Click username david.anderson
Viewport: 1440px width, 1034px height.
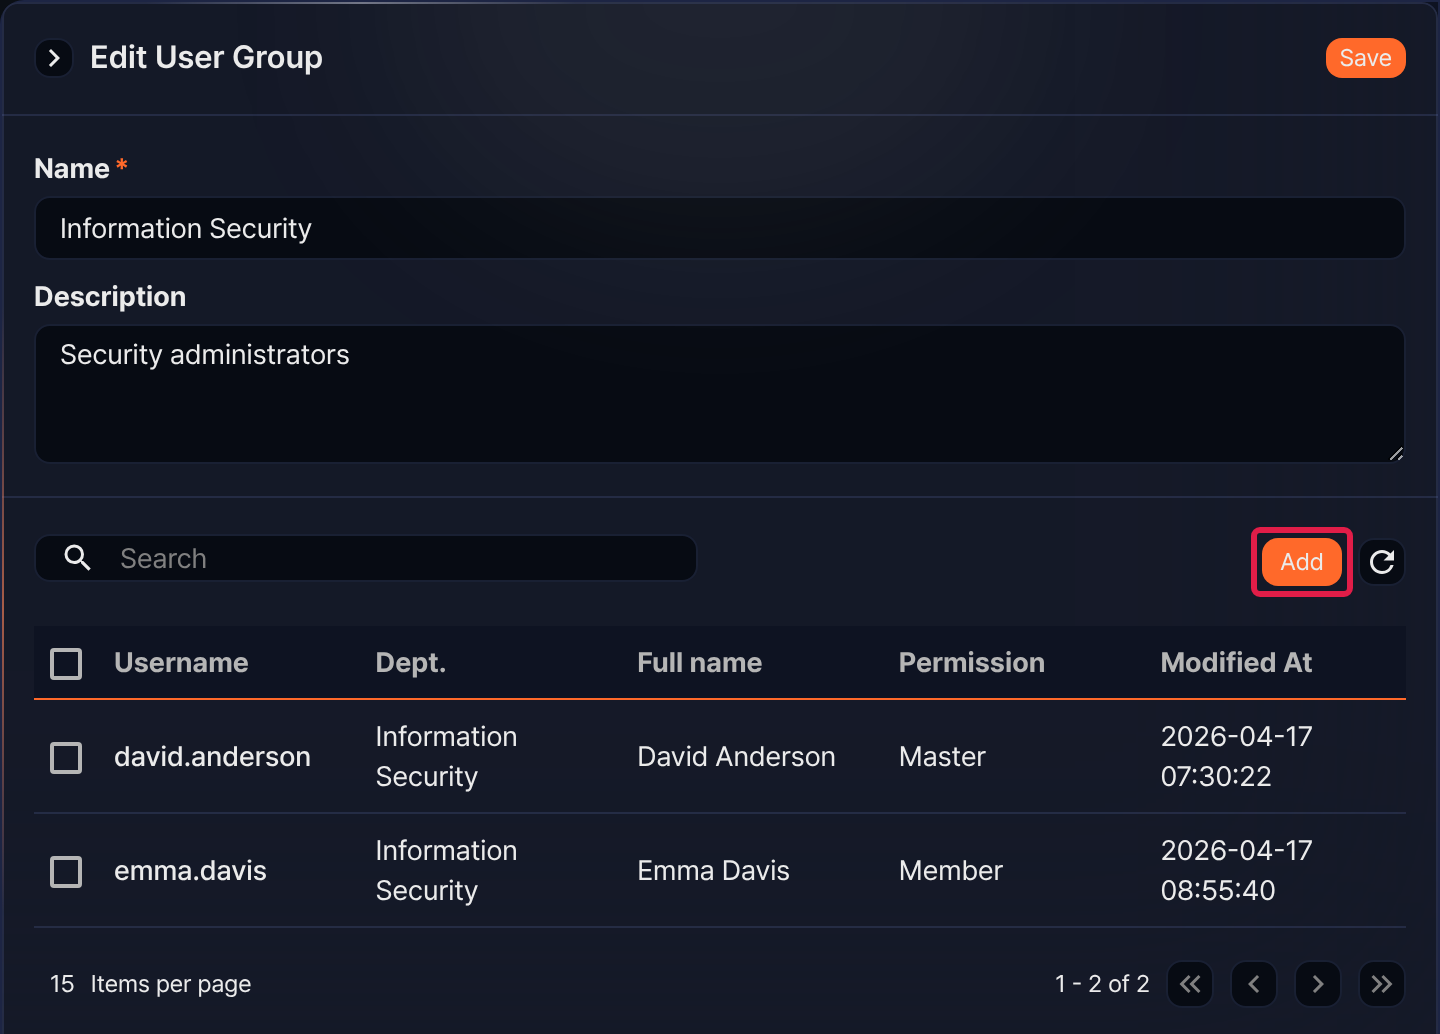[x=212, y=757]
